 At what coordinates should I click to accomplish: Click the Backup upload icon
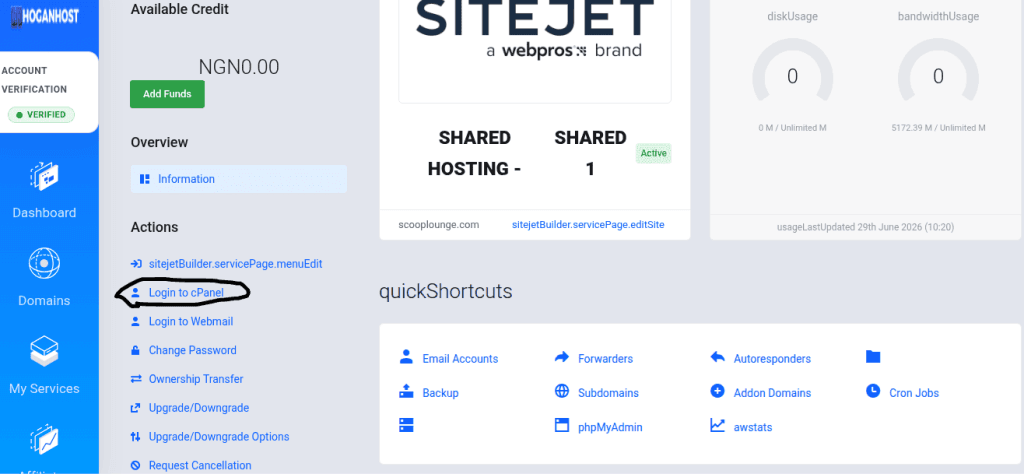point(406,391)
